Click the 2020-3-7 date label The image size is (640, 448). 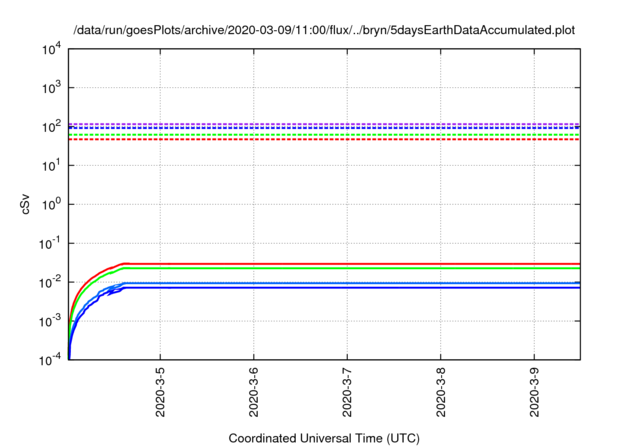point(347,392)
